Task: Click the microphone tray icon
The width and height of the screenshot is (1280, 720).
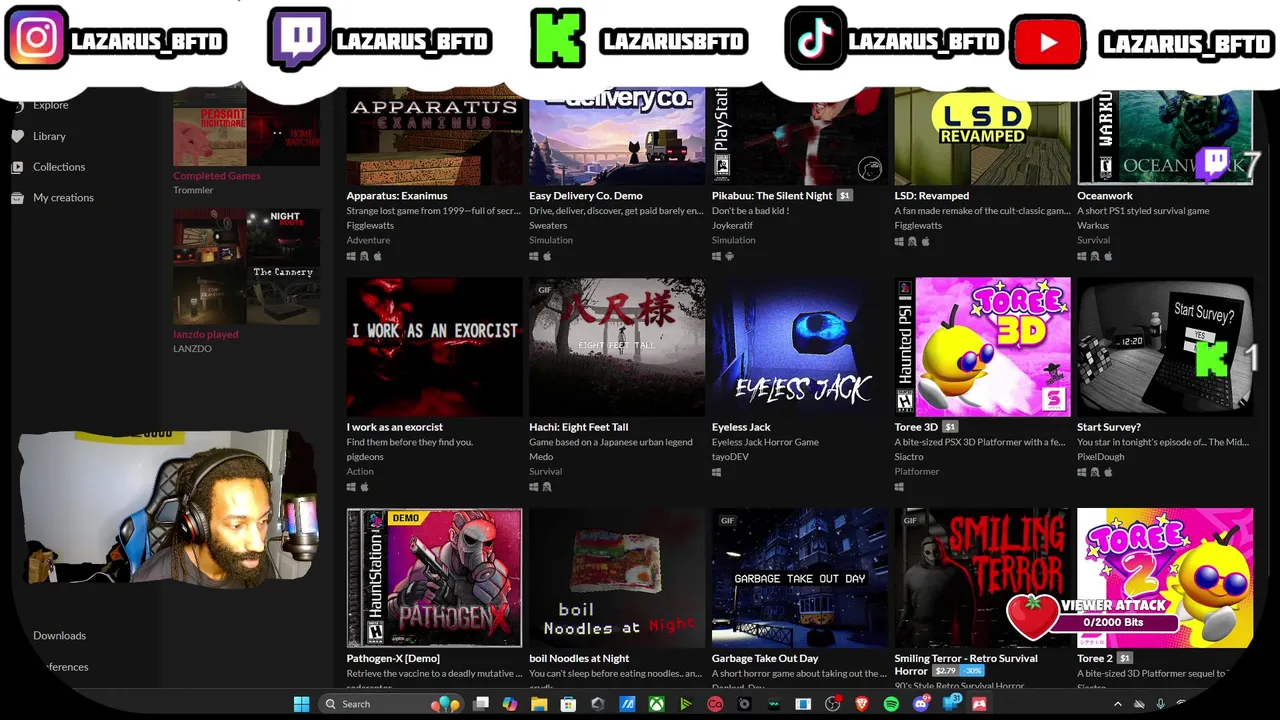Action: (x=1161, y=704)
